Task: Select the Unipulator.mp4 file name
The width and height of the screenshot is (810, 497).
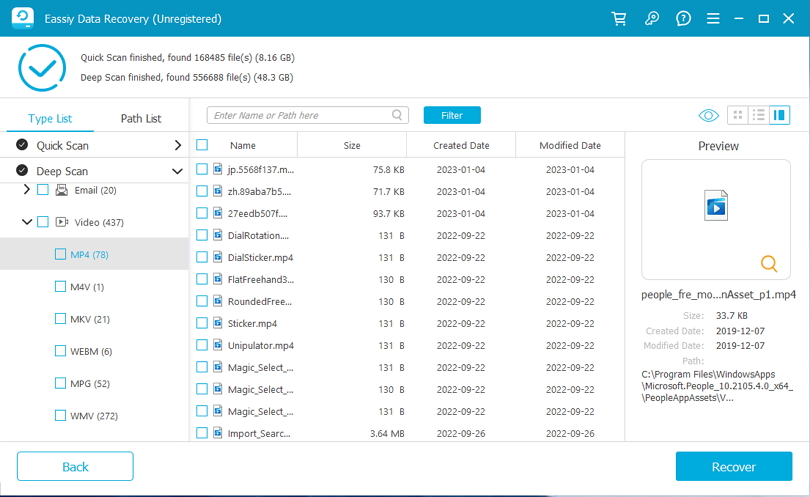Action: [x=261, y=345]
